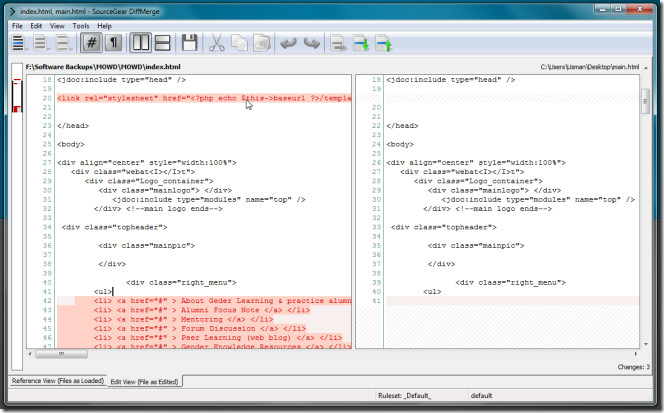Jump to next change (green down arrow)

tap(361, 43)
